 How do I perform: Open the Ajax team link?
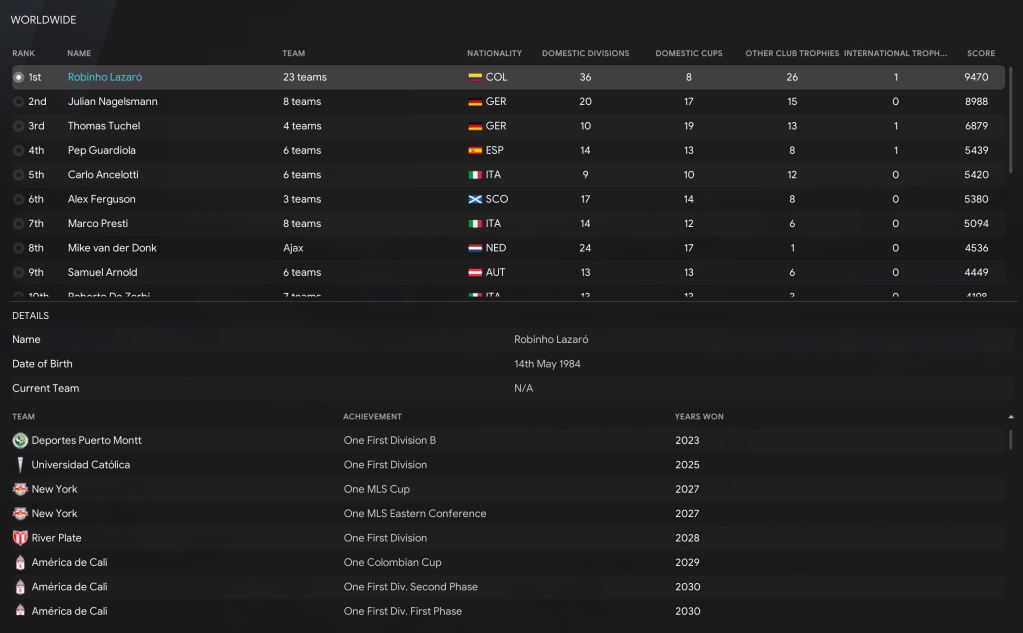click(293, 248)
